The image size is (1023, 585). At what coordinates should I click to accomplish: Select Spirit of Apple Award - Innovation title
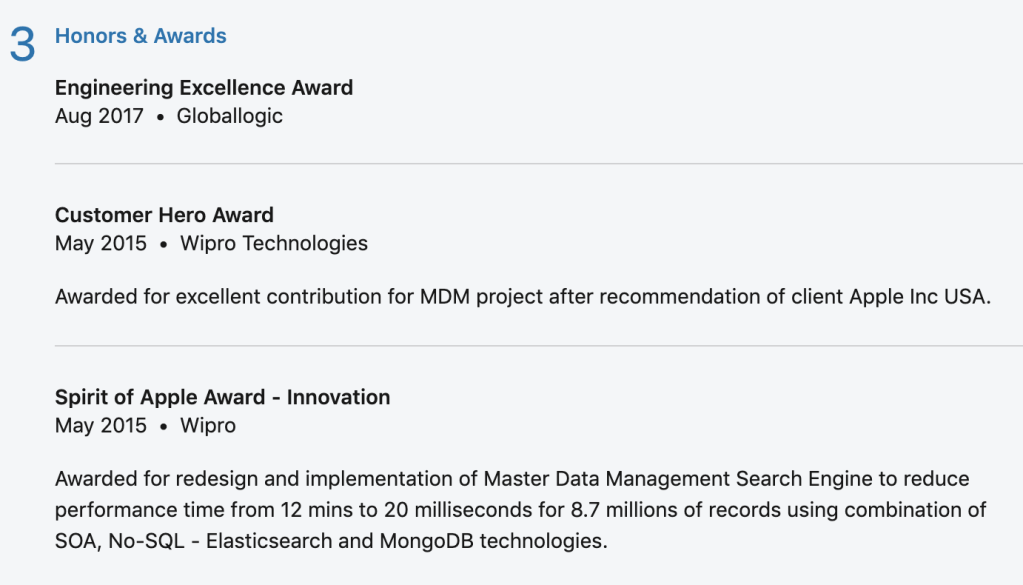[222, 397]
